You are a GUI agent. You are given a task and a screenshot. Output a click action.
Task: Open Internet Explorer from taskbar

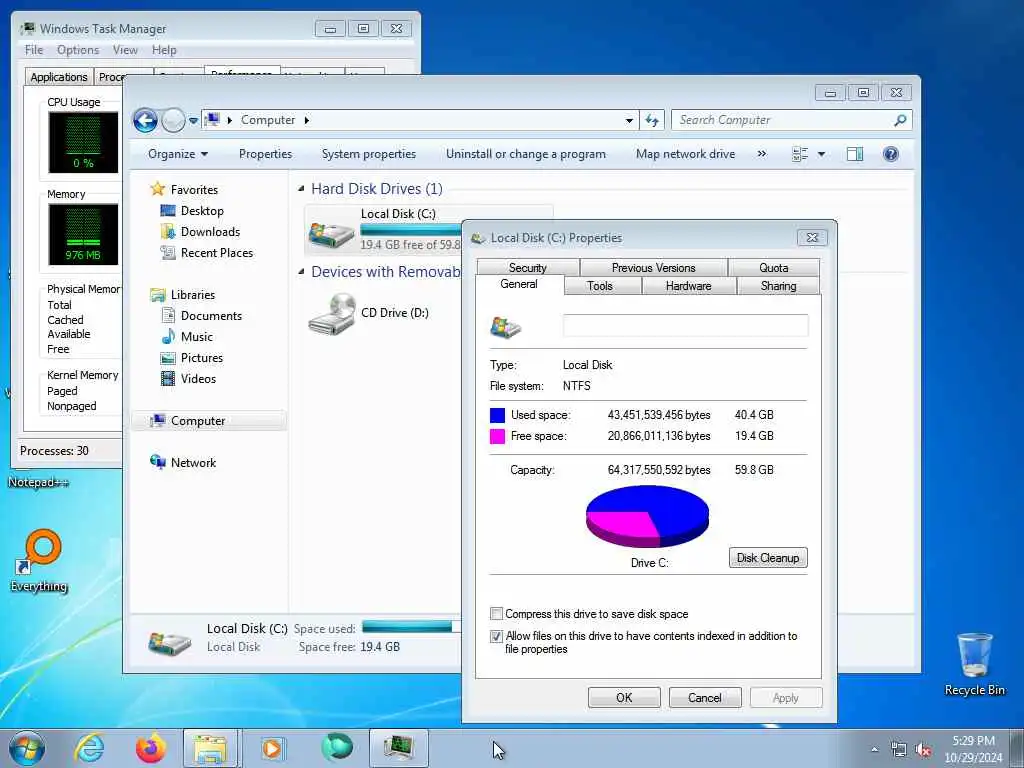point(89,748)
